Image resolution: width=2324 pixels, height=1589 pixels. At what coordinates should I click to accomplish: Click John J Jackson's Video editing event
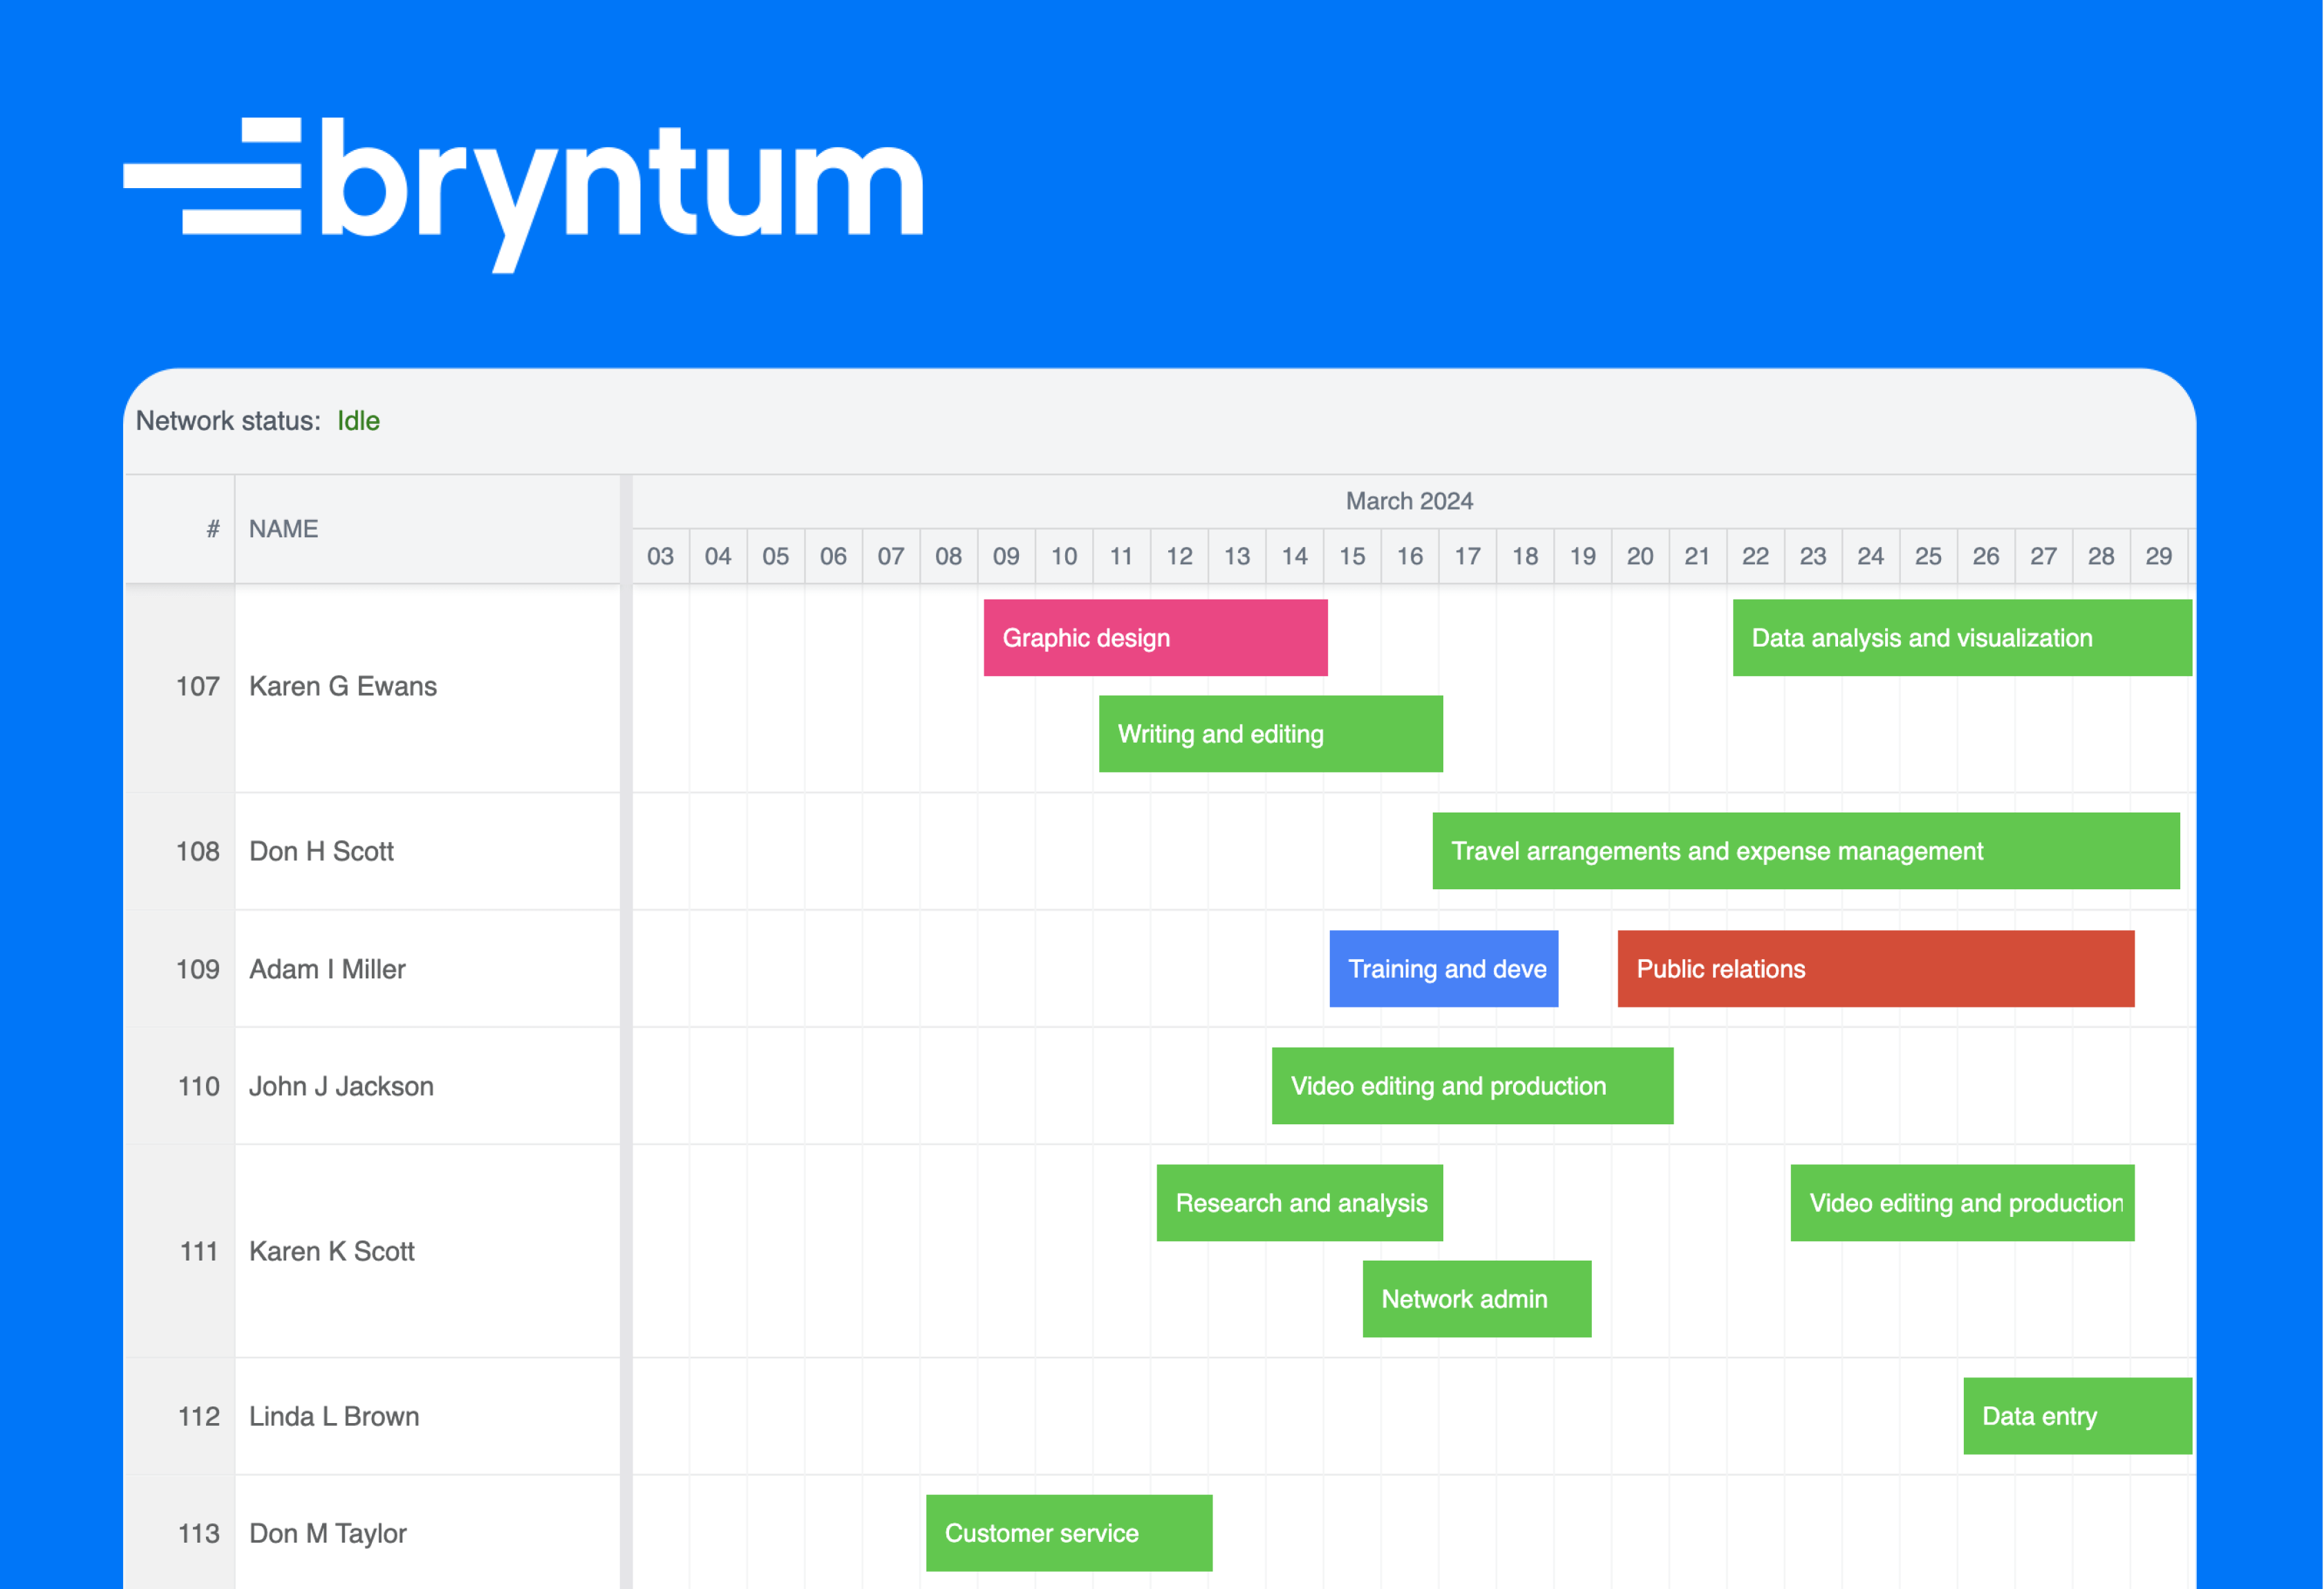(x=1472, y=1086)
